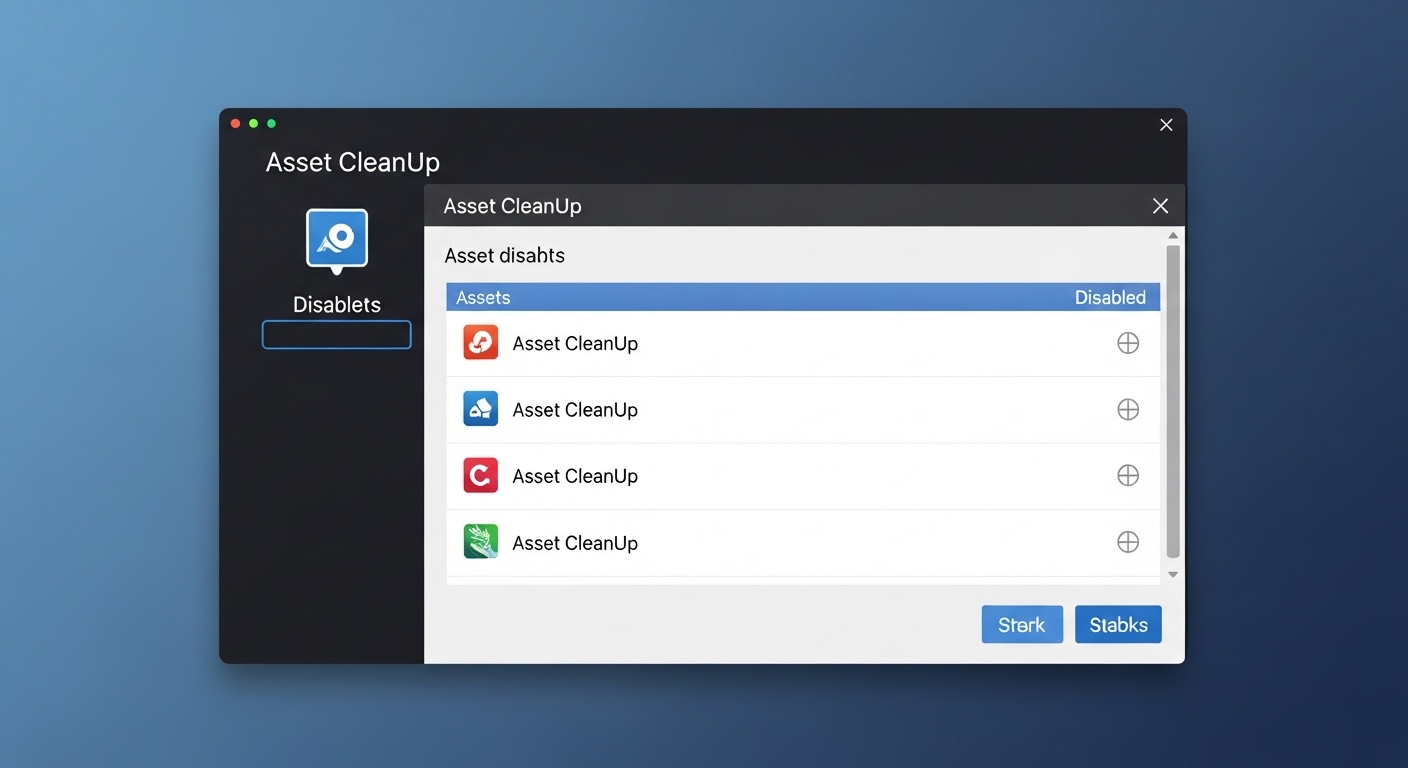Select Asset CleanUp text beside green leaf icon
This screenshot has height=768, width=1408.
(575, 543)
